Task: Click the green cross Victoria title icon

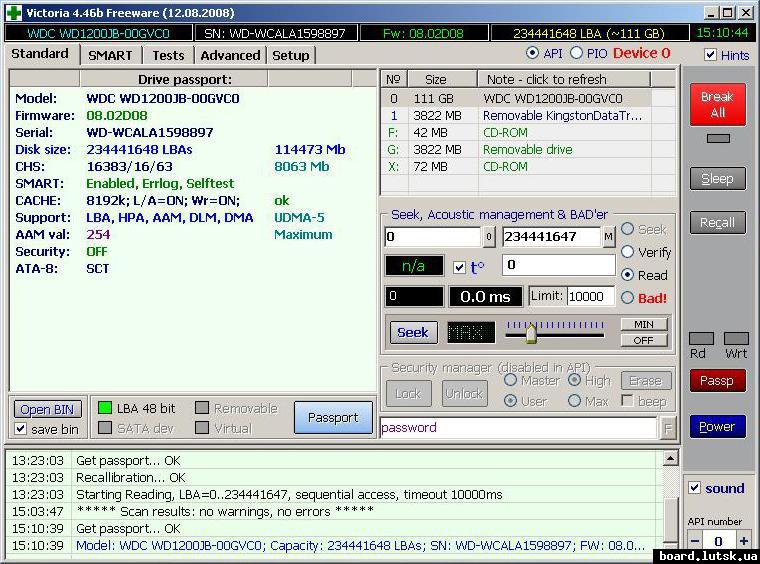Action: click(12, 12)
